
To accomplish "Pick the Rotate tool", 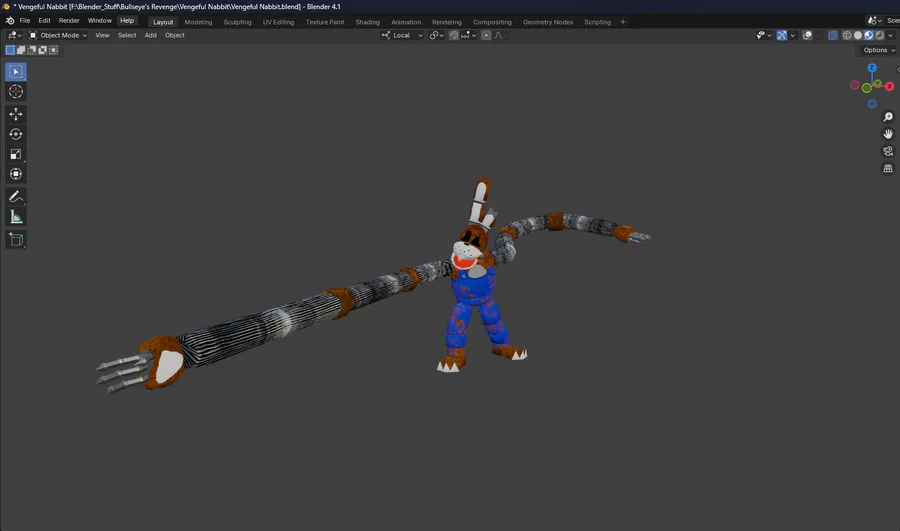I will [15, 134].
